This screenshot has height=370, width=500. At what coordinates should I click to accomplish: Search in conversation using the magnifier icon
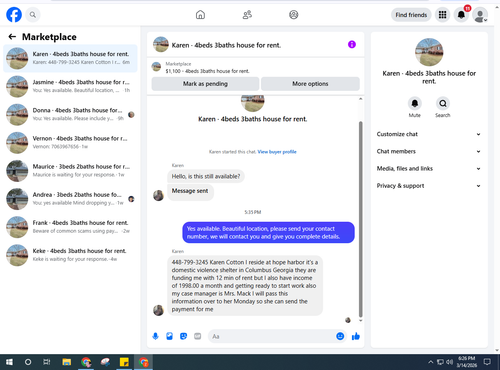[x=443, y=103]
